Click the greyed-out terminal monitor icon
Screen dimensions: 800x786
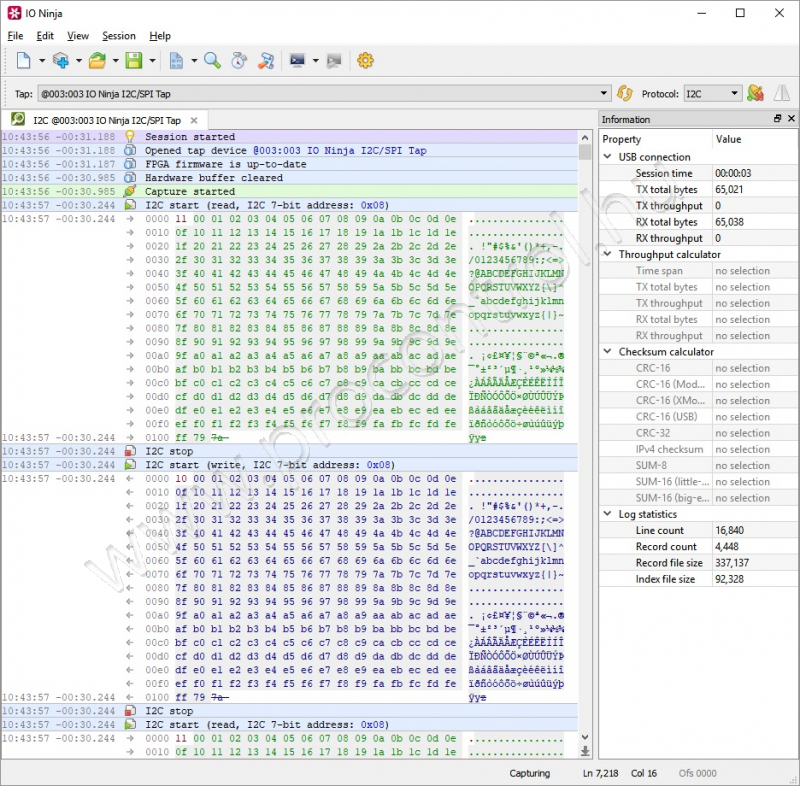[334, 61]
